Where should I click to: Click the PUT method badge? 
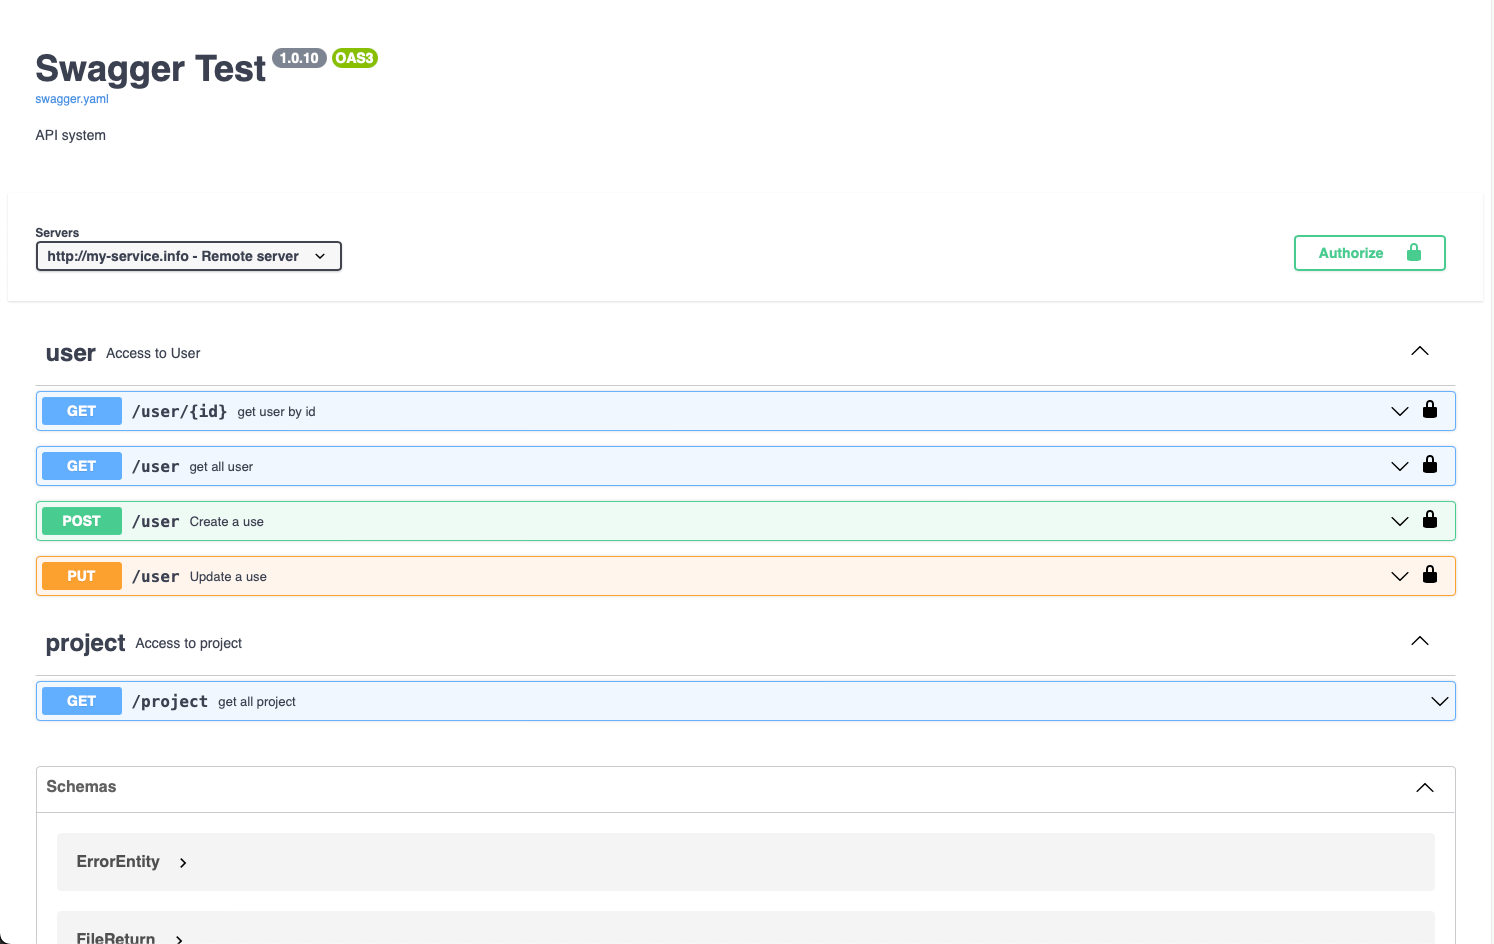click(82, 576)
